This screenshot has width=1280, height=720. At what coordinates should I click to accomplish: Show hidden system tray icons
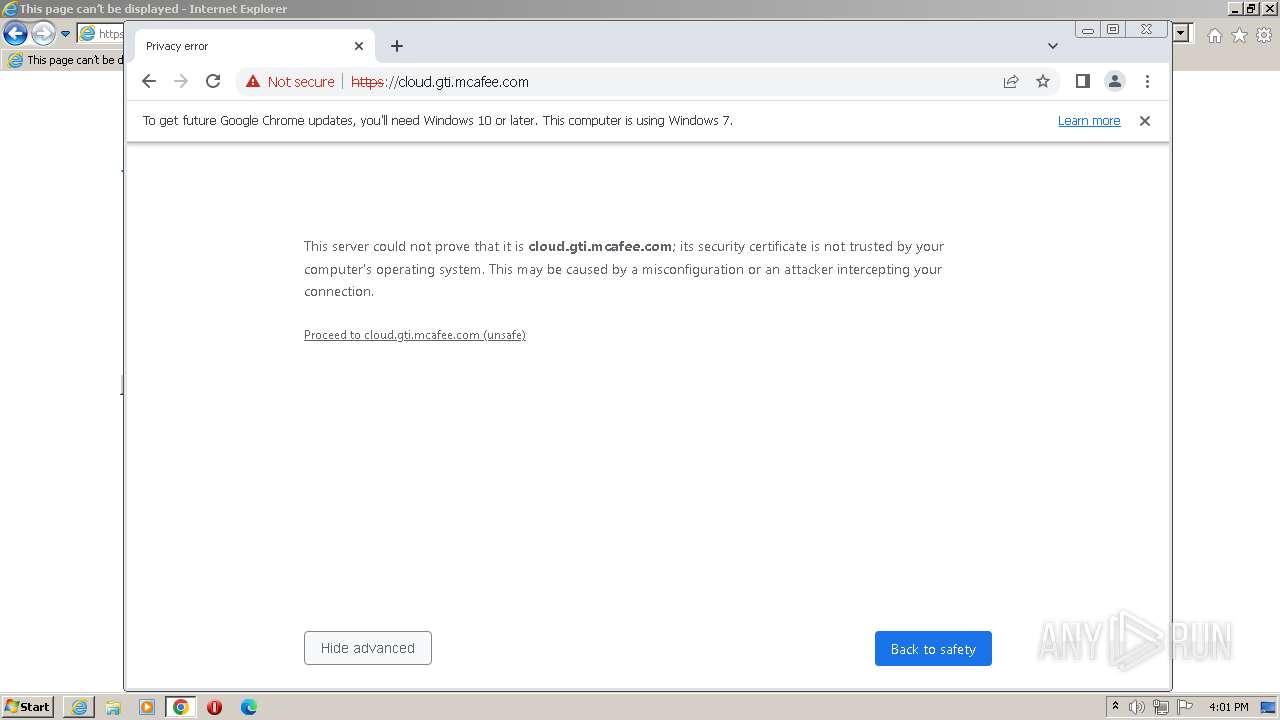coord(1115,707)
